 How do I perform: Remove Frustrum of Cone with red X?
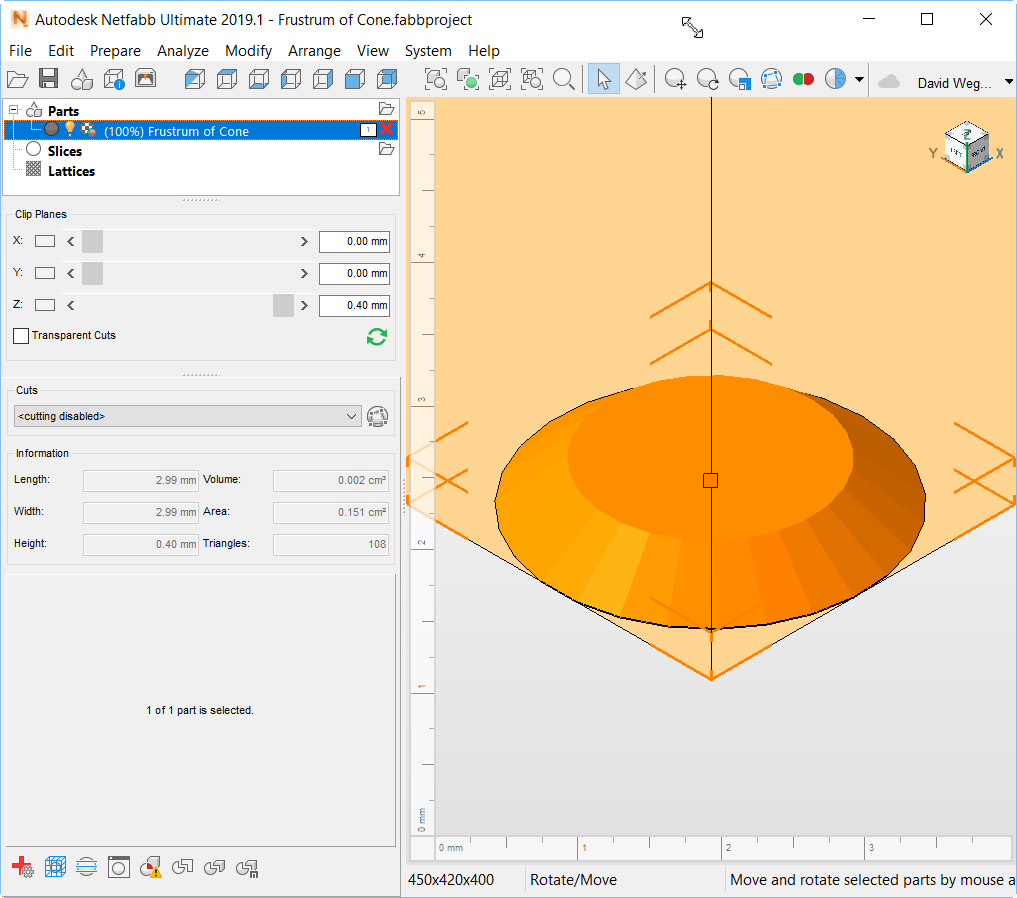point(387,130)
